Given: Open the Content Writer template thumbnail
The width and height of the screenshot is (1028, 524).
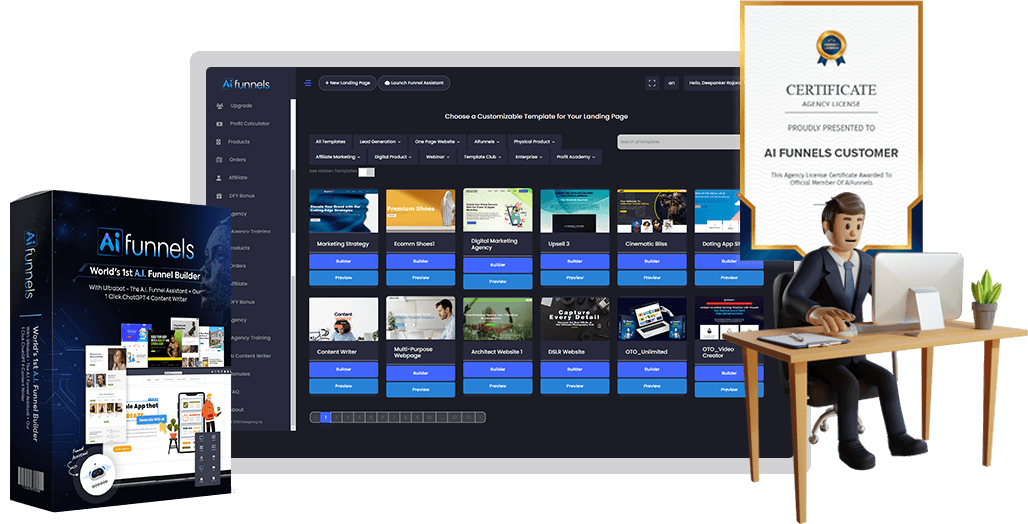Looking at the screenshot, I should (344, 319).
